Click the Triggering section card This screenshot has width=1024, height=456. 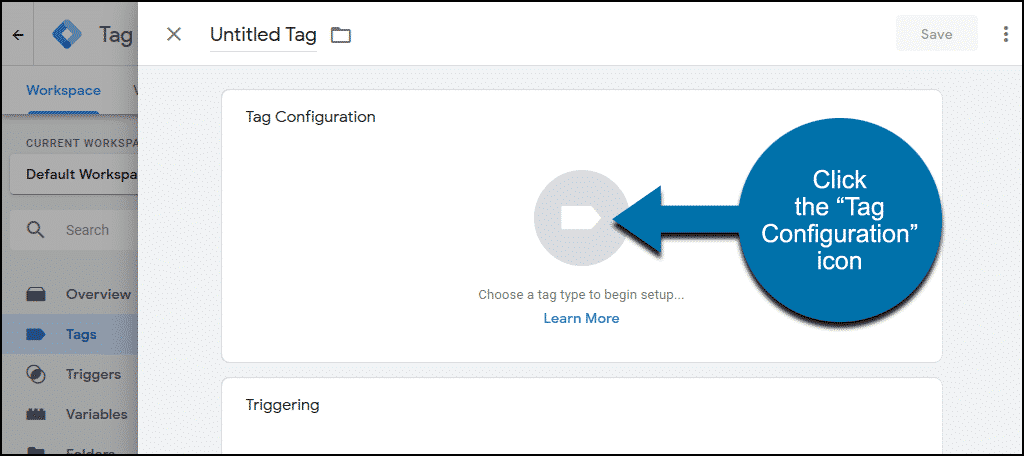tap(581, 415)
